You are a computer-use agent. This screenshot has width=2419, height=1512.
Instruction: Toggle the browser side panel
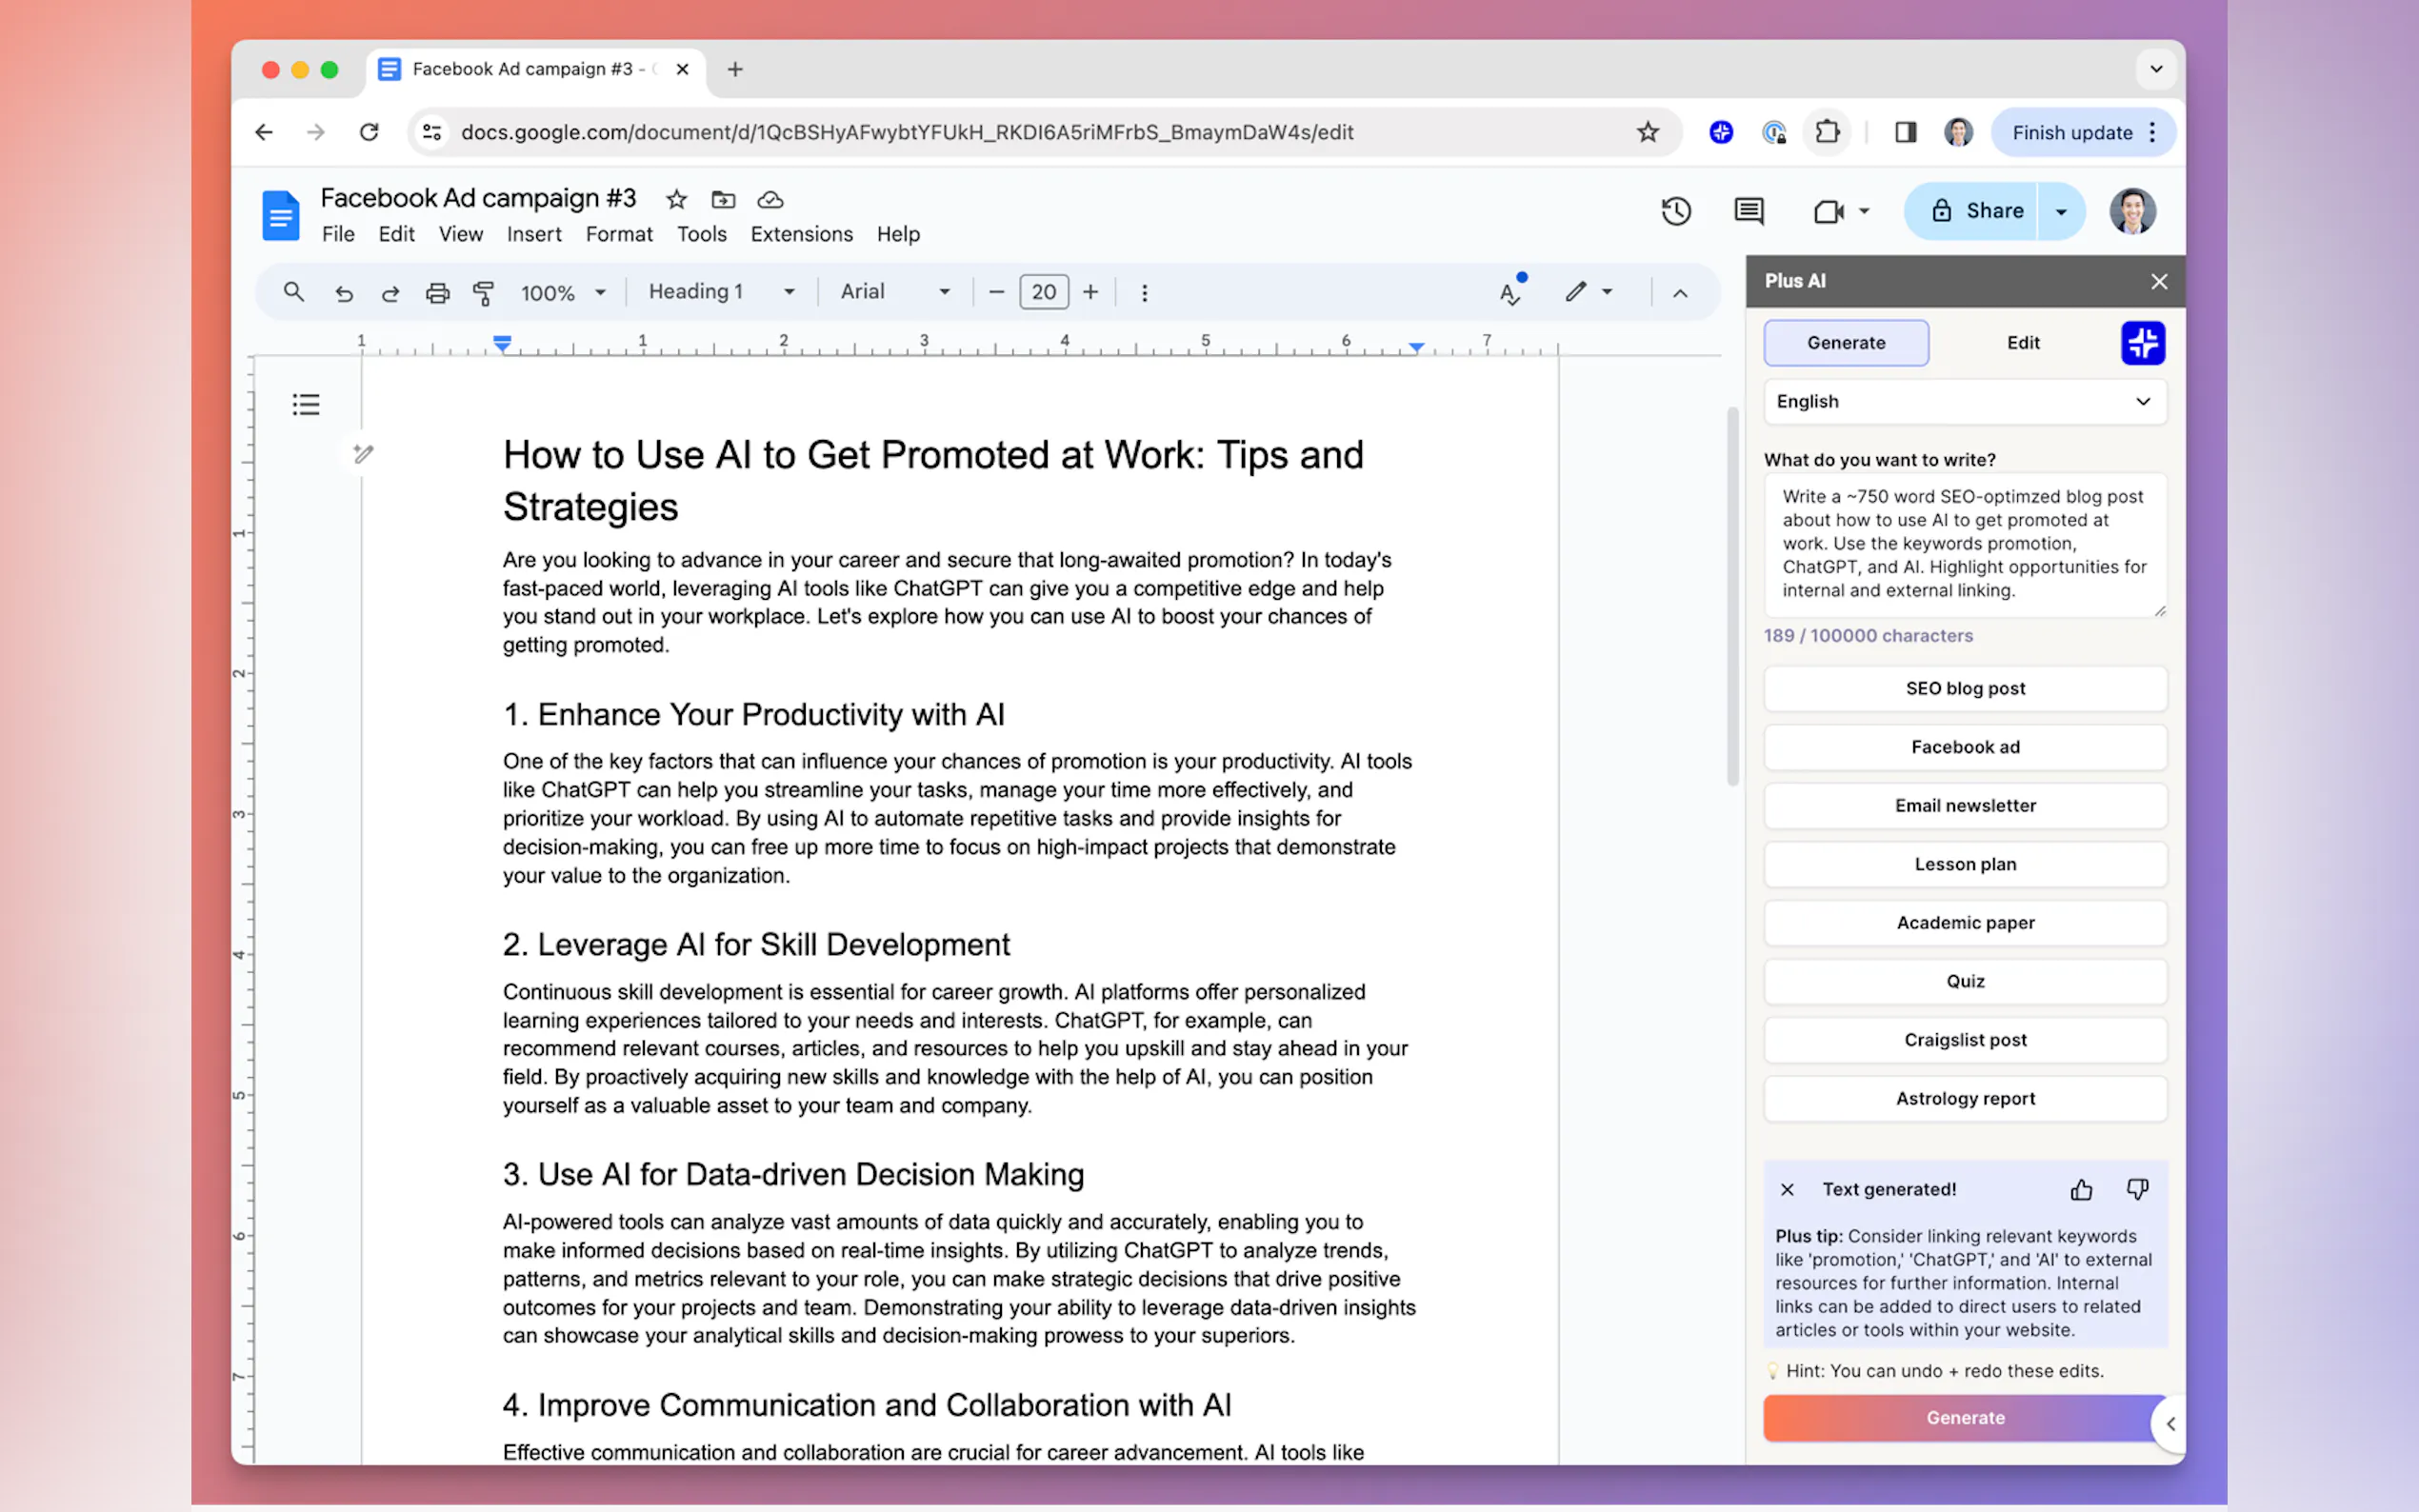pos(1906,132)
